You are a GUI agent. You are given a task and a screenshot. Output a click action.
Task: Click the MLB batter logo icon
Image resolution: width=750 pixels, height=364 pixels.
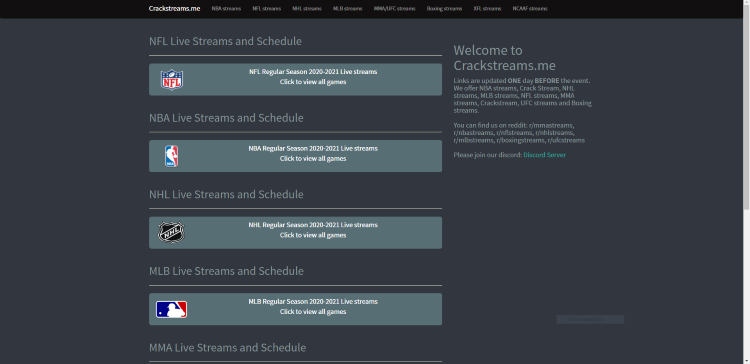pos(171,309)
